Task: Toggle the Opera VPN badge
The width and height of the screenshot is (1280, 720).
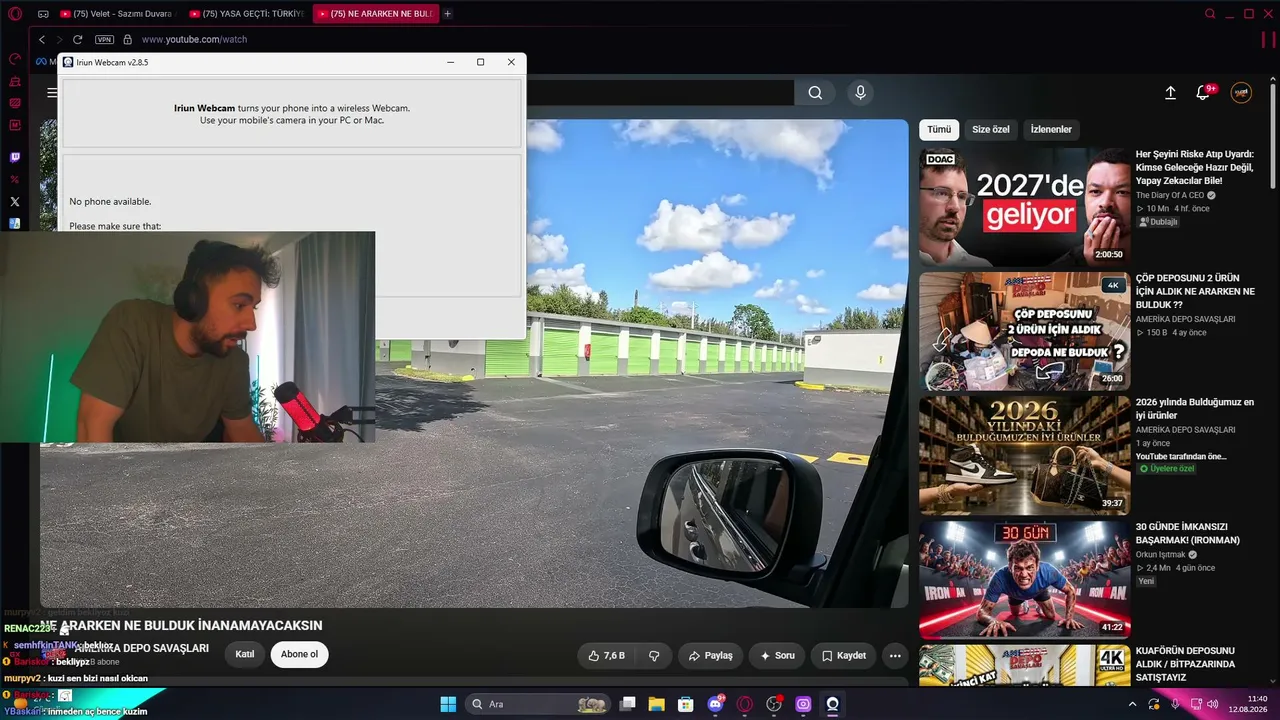Action: coord(104,39)
